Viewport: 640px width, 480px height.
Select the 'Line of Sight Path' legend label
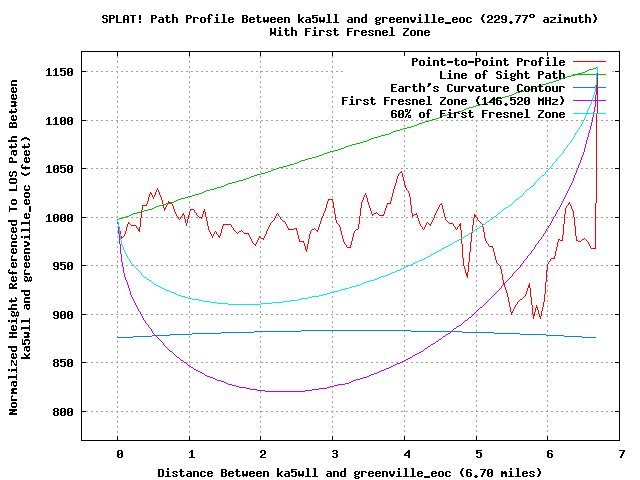[502, 75]
